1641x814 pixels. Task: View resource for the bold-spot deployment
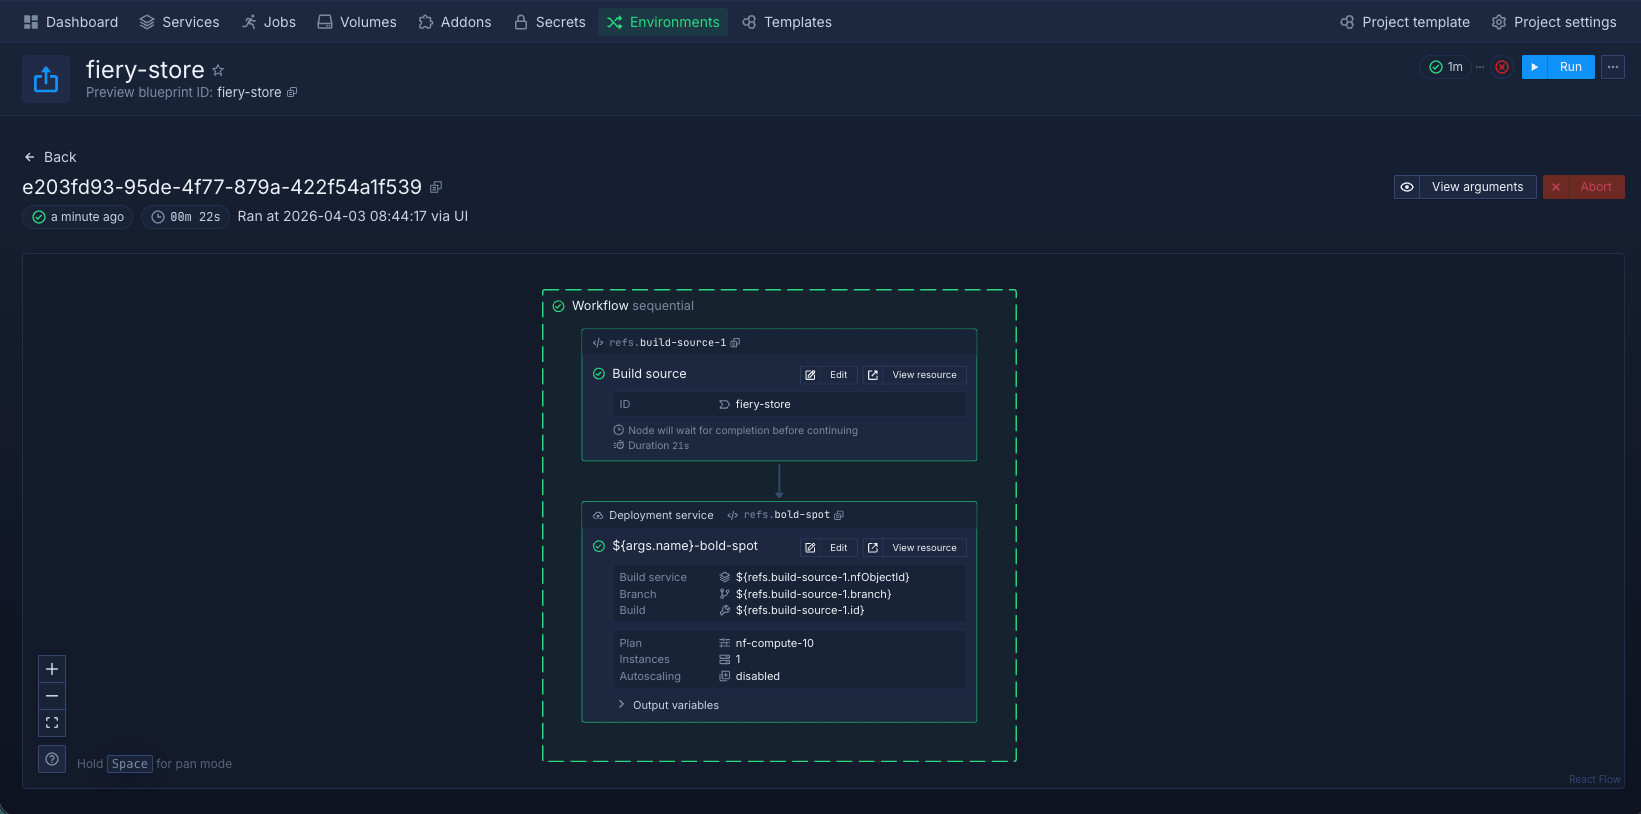915,548
